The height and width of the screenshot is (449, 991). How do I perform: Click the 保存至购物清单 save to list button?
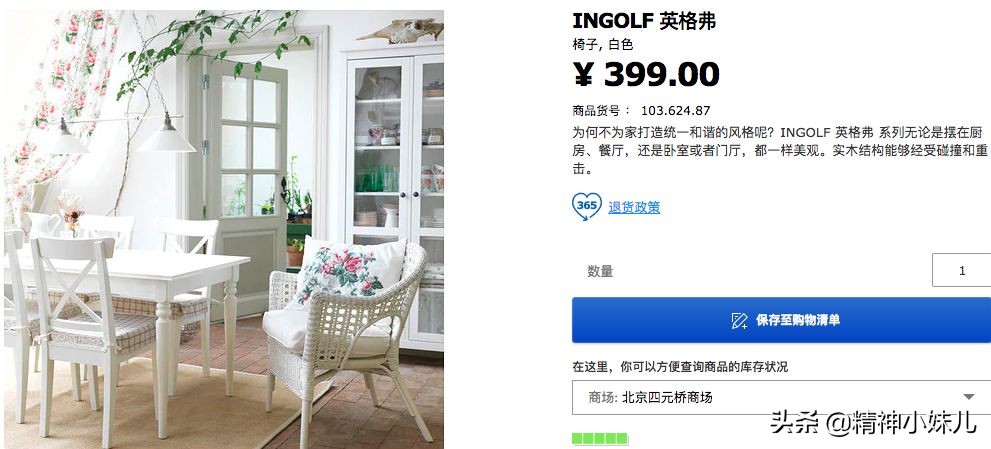point(781,320)
